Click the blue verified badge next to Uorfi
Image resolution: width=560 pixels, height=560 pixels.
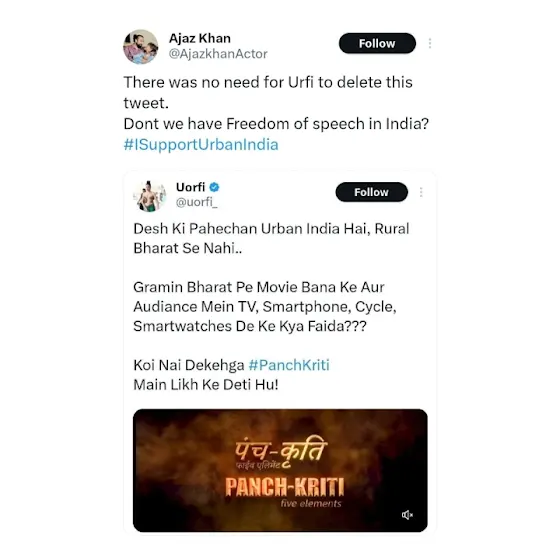click(x=215, y=187)
